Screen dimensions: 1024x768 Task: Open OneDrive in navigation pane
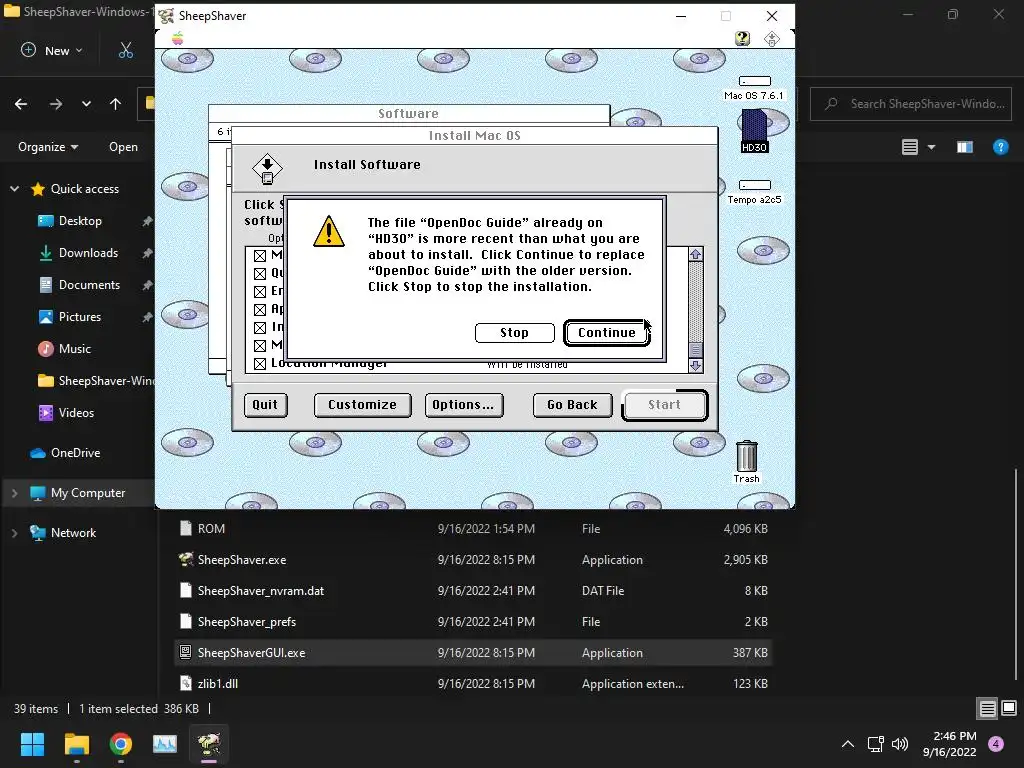pos(75,453)
